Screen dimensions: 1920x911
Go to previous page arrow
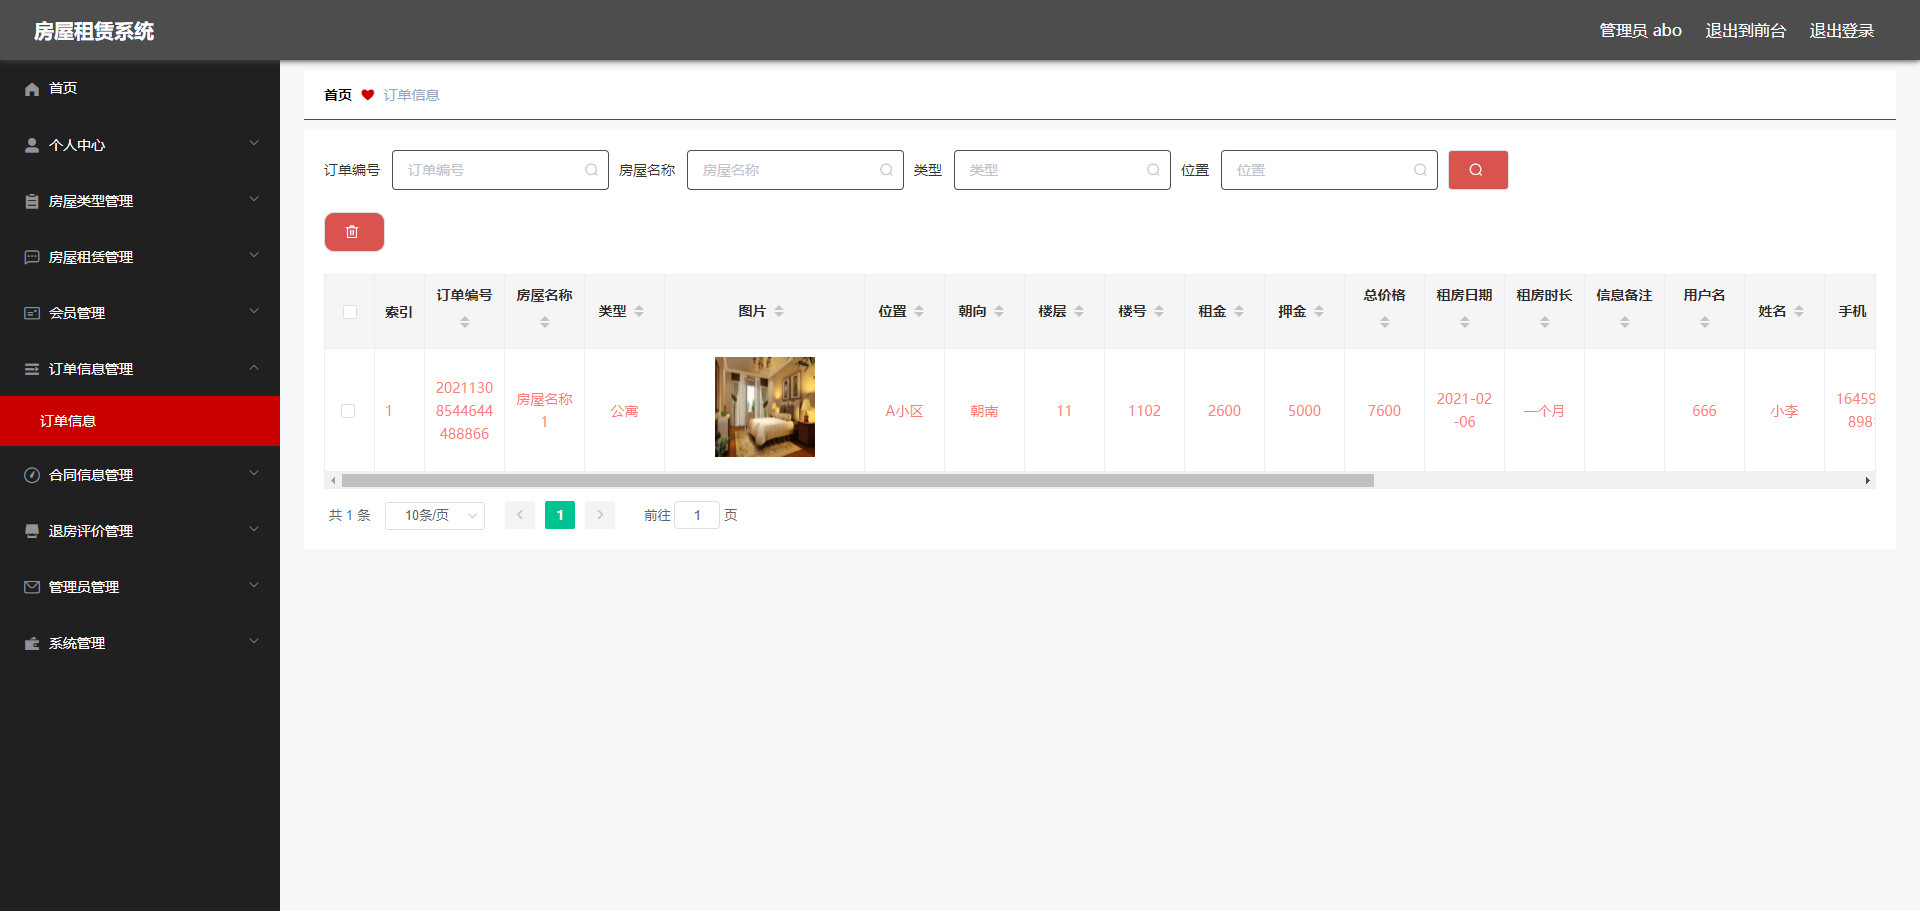pos(520,515)
